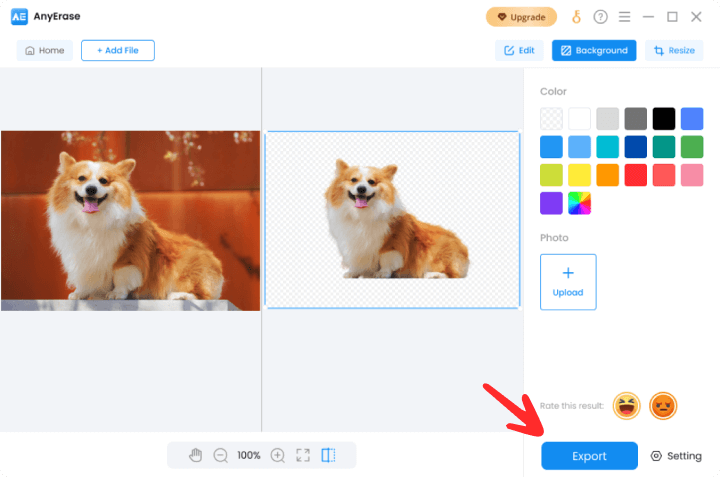The image size is (720, 477).
Task: Go to Home
Action: [44, 50]
